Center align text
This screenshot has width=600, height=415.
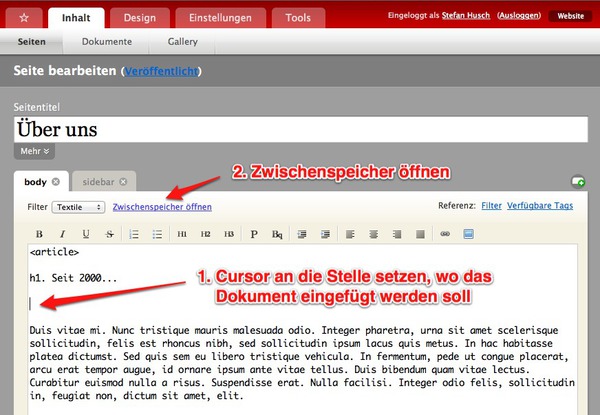click(x=373, y=234)
